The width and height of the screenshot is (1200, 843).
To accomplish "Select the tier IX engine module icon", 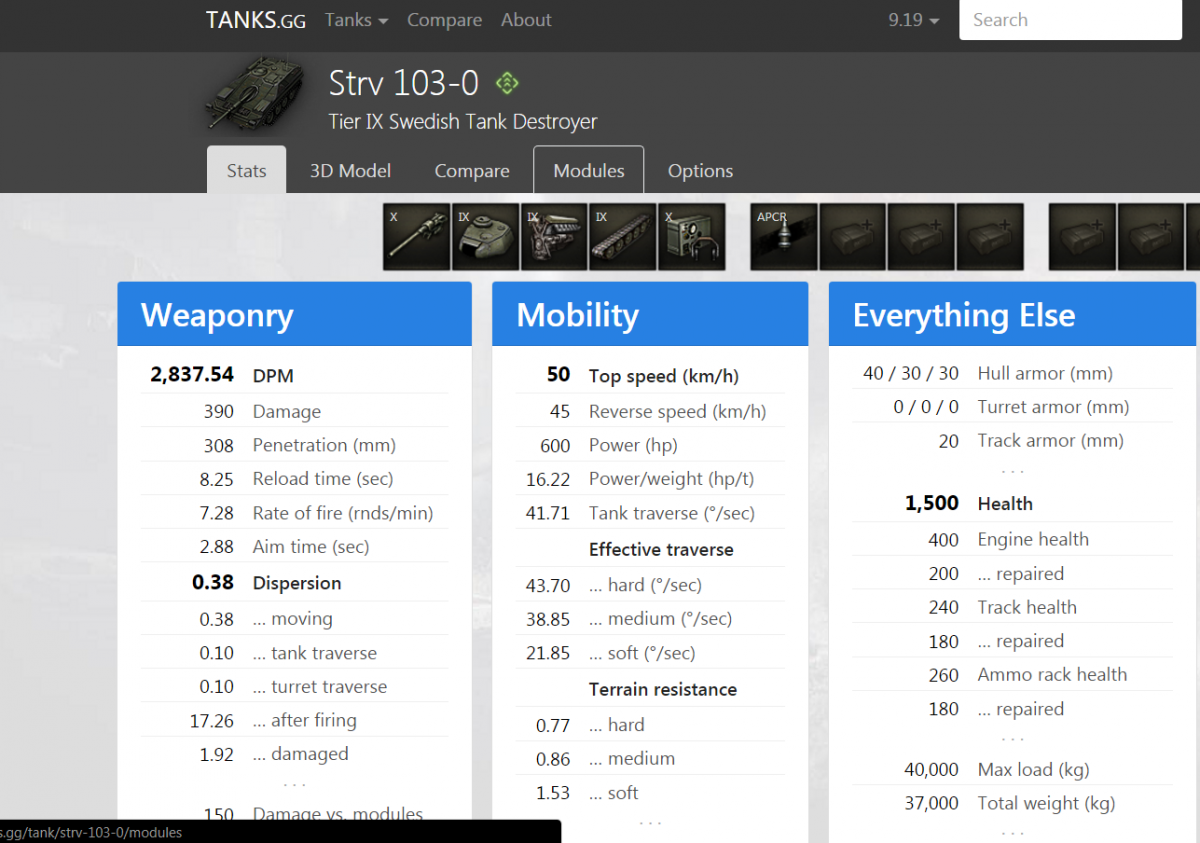I will 554,237.
